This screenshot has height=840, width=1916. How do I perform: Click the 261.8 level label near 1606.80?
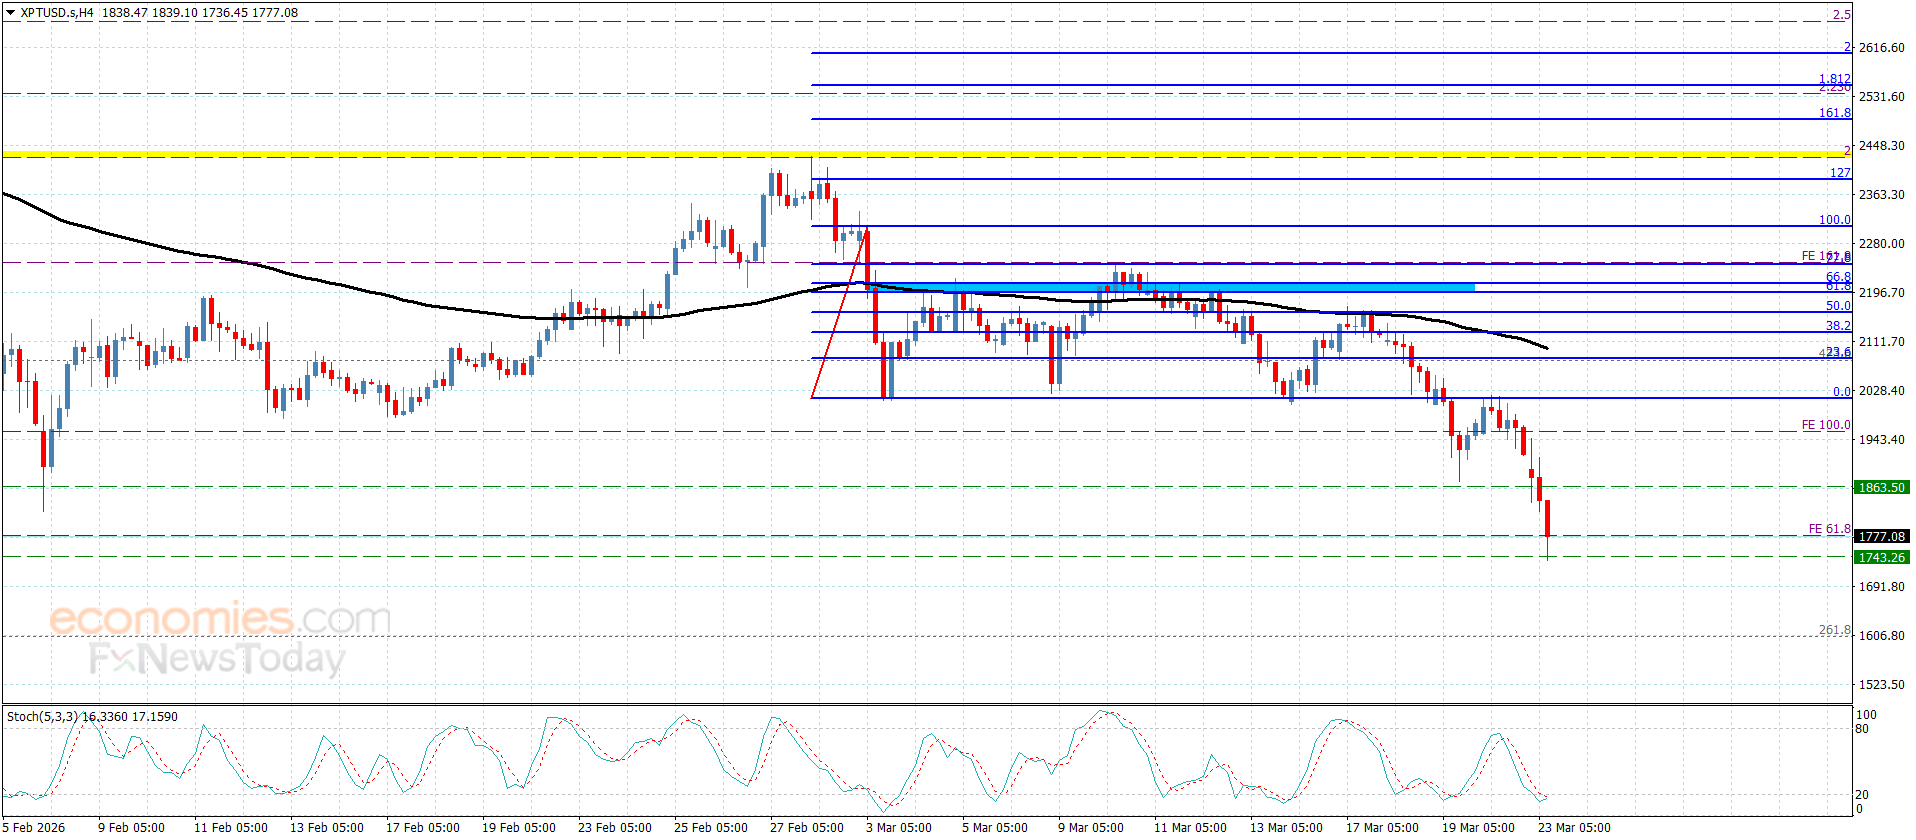click(x=1835, y=630)
